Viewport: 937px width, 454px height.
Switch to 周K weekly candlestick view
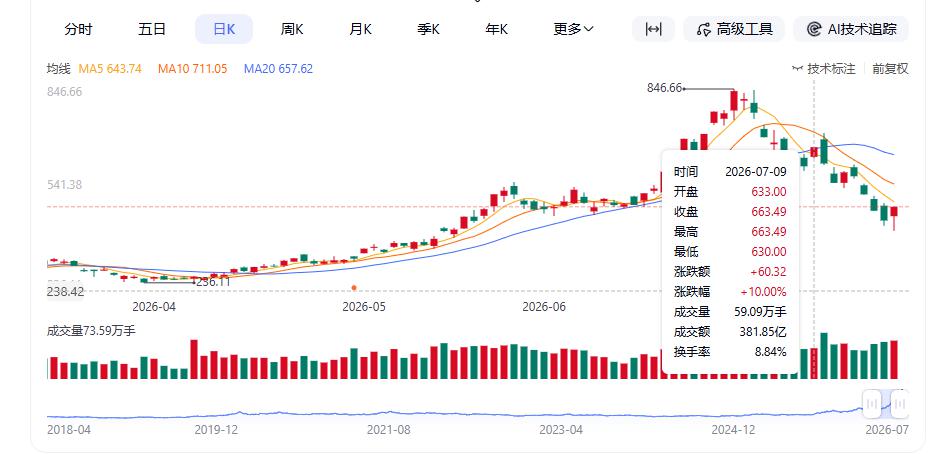292,29
